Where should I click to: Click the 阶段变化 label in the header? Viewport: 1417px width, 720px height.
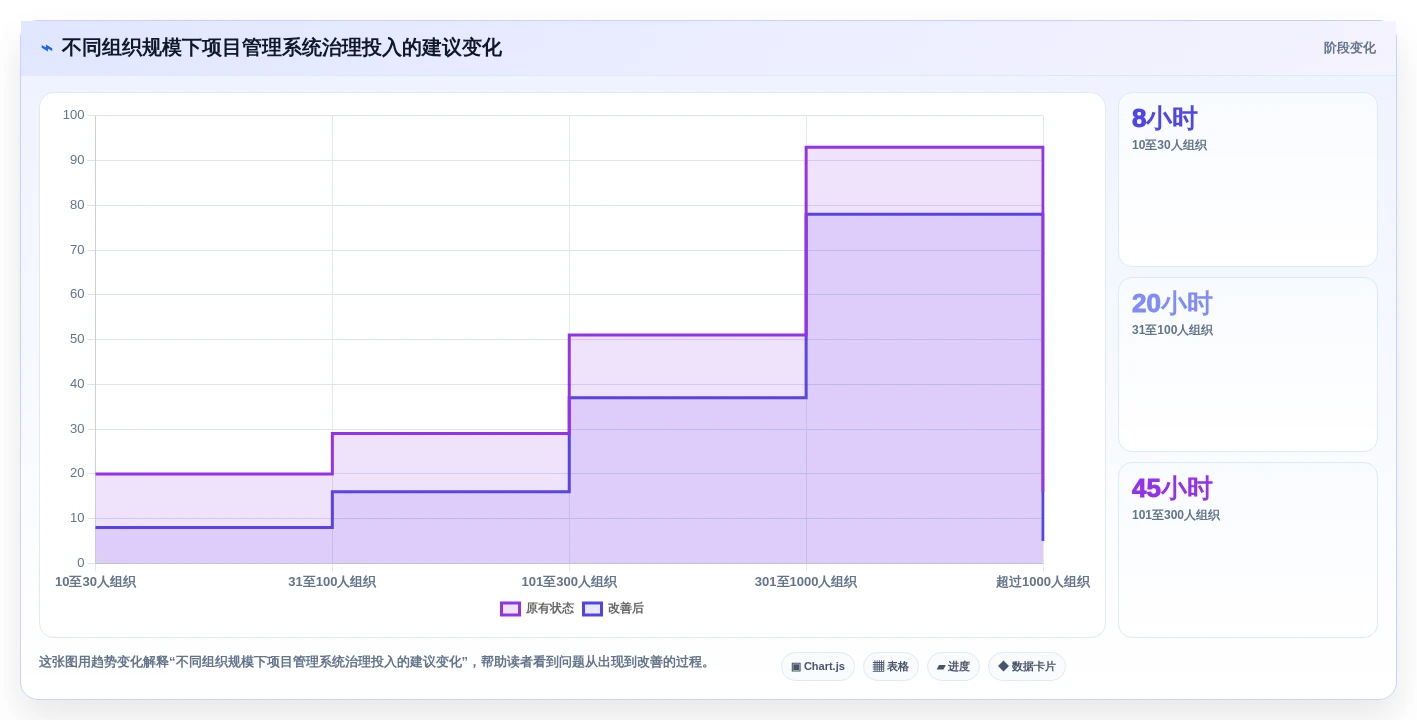[x=1349, y=48]
